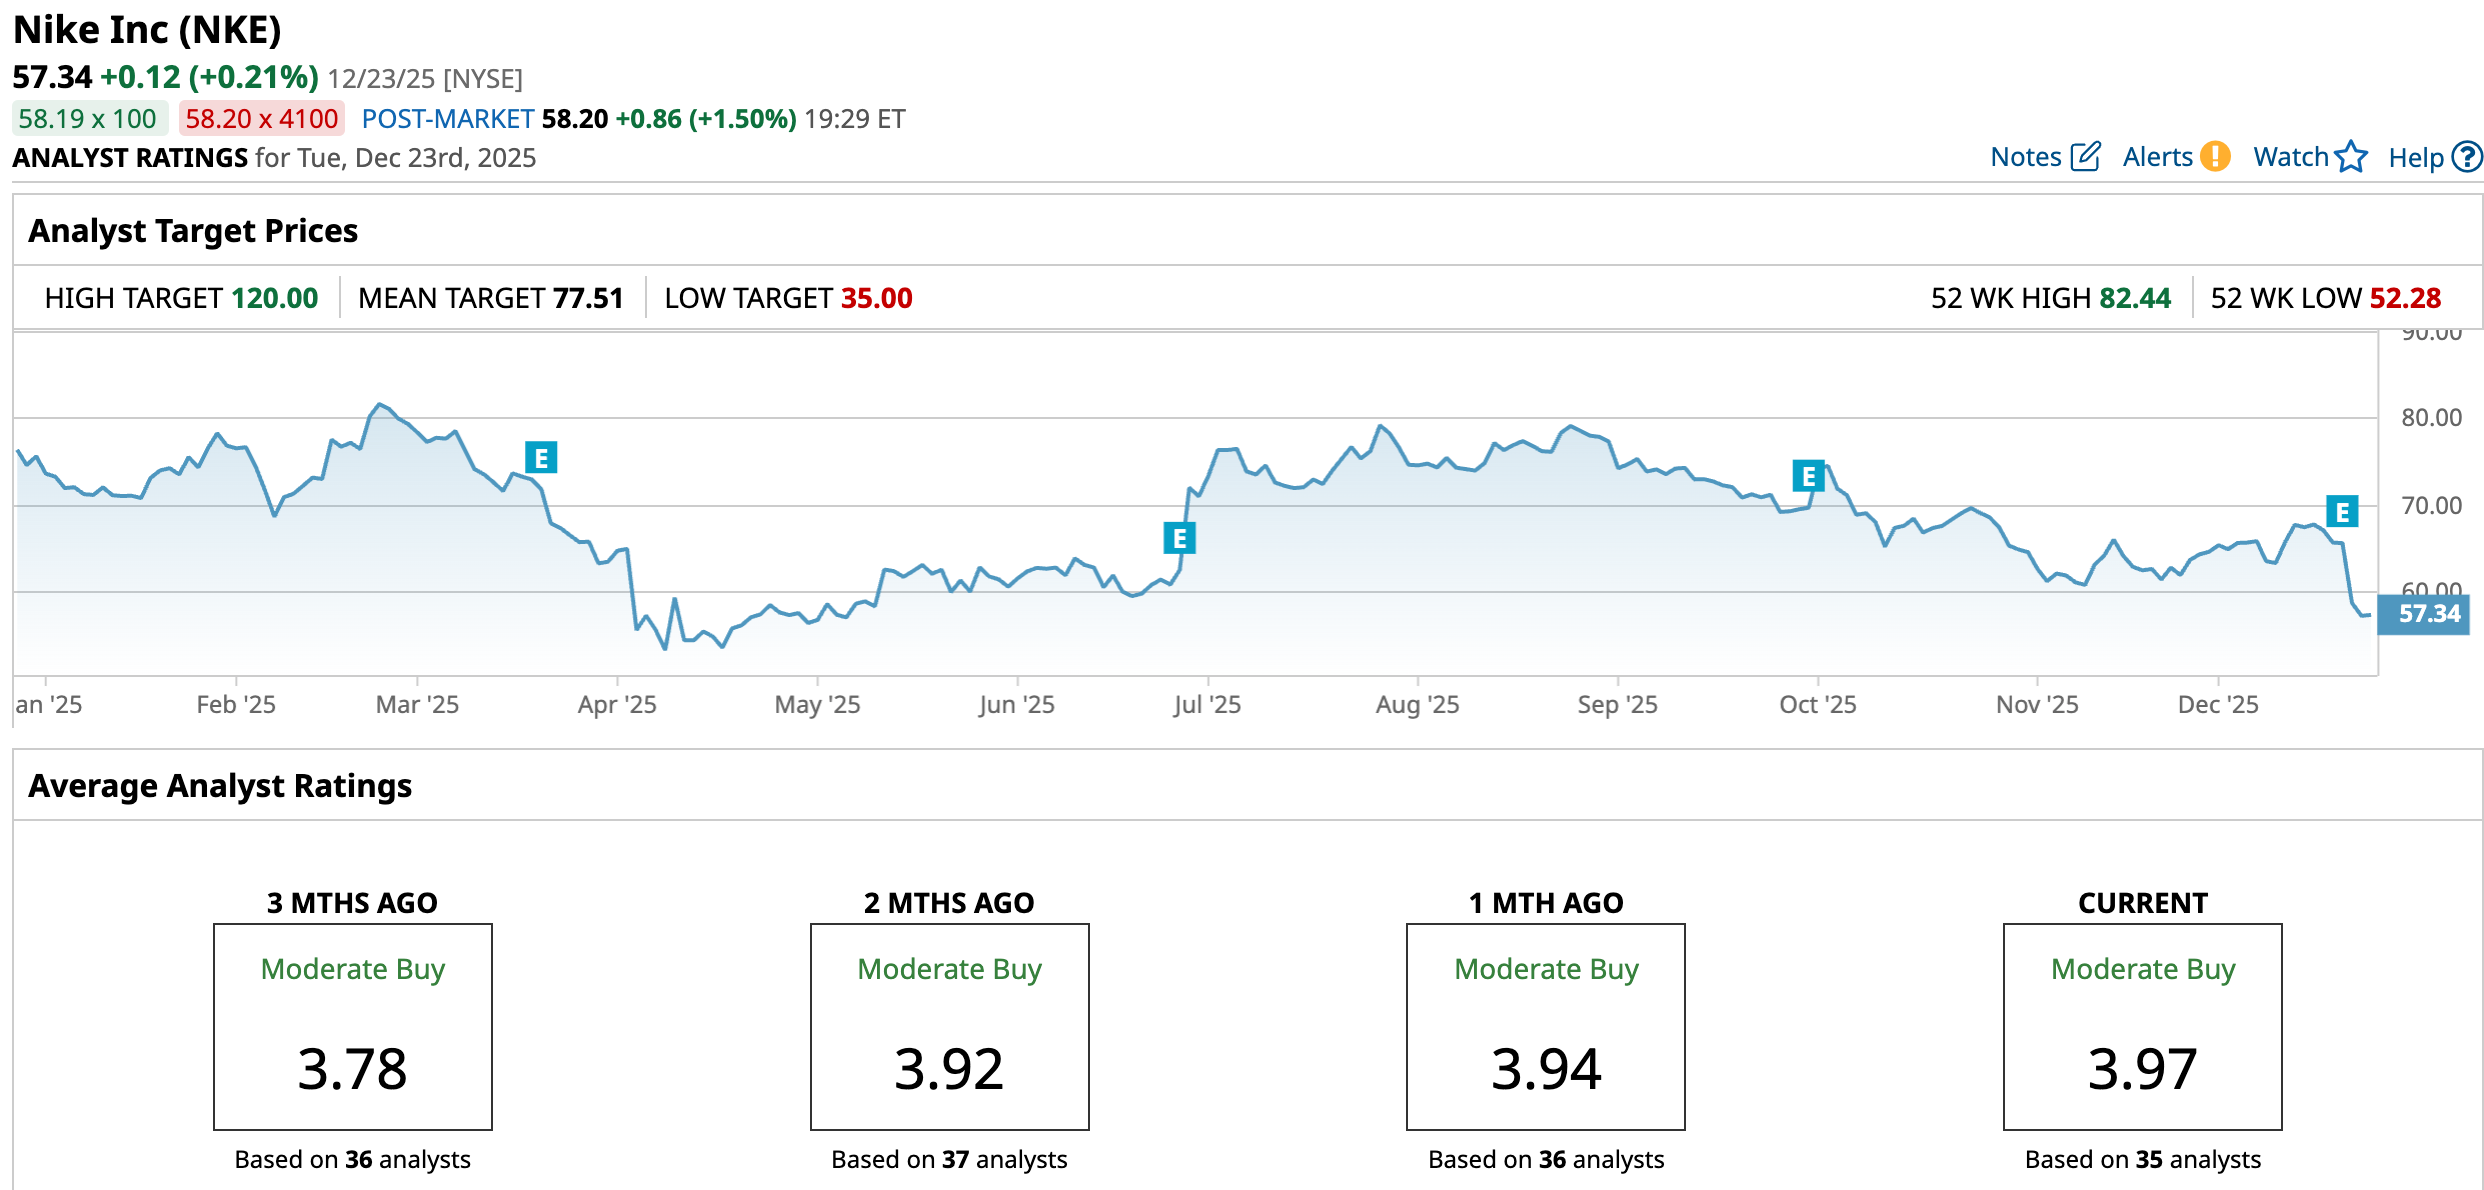
Task: Select the 1 MTH AGO rating box
Action: pos(1545,1026)
